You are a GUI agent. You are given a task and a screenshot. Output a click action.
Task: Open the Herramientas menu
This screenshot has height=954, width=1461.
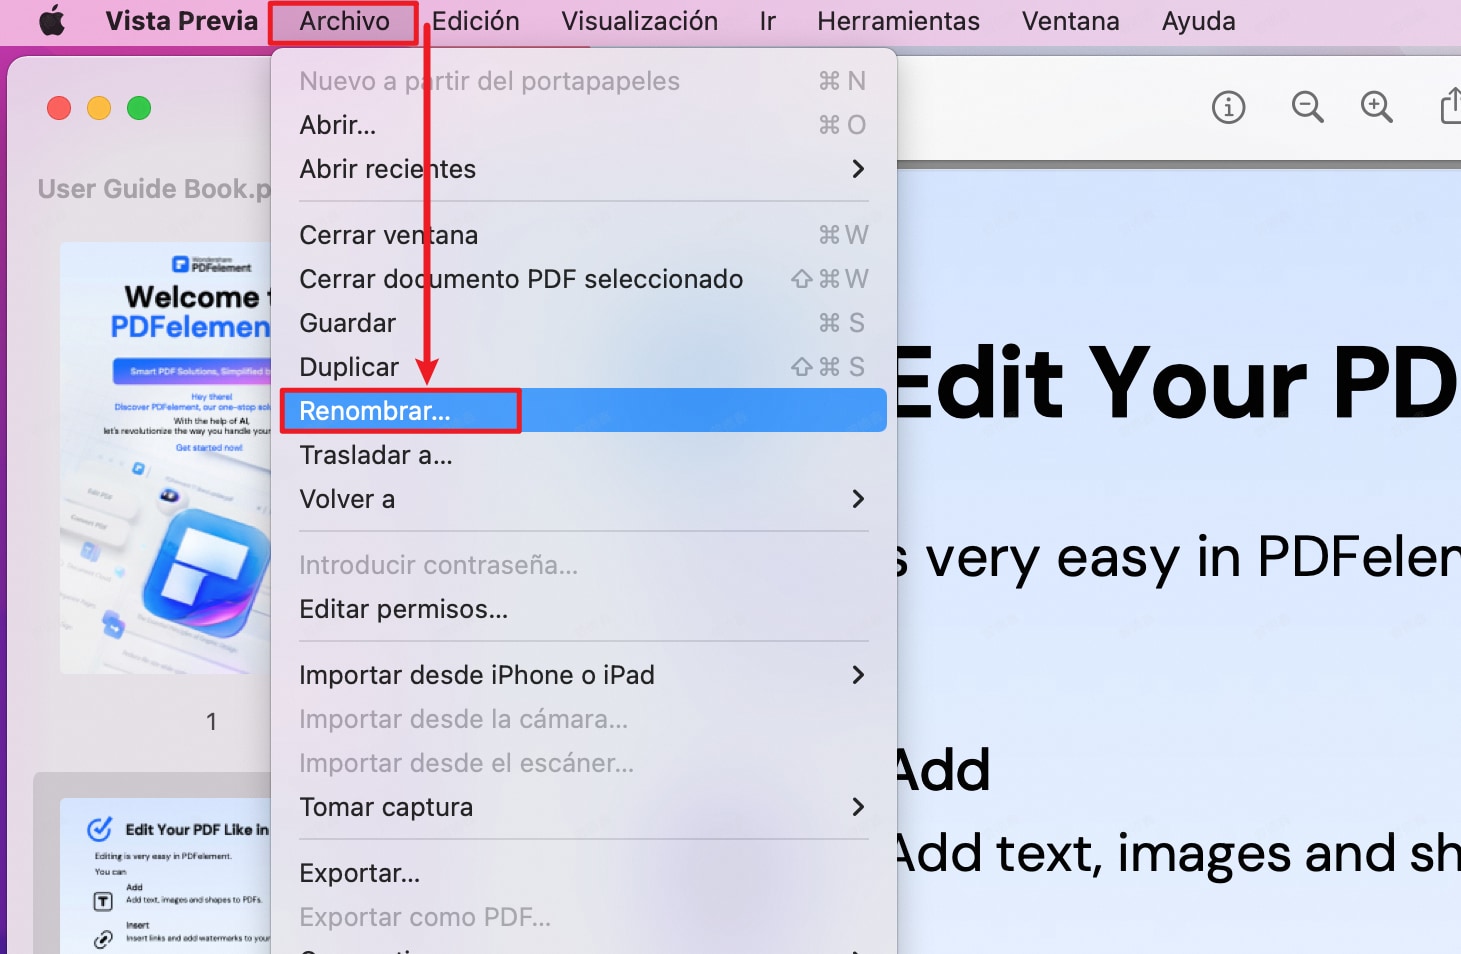point(898,21)
